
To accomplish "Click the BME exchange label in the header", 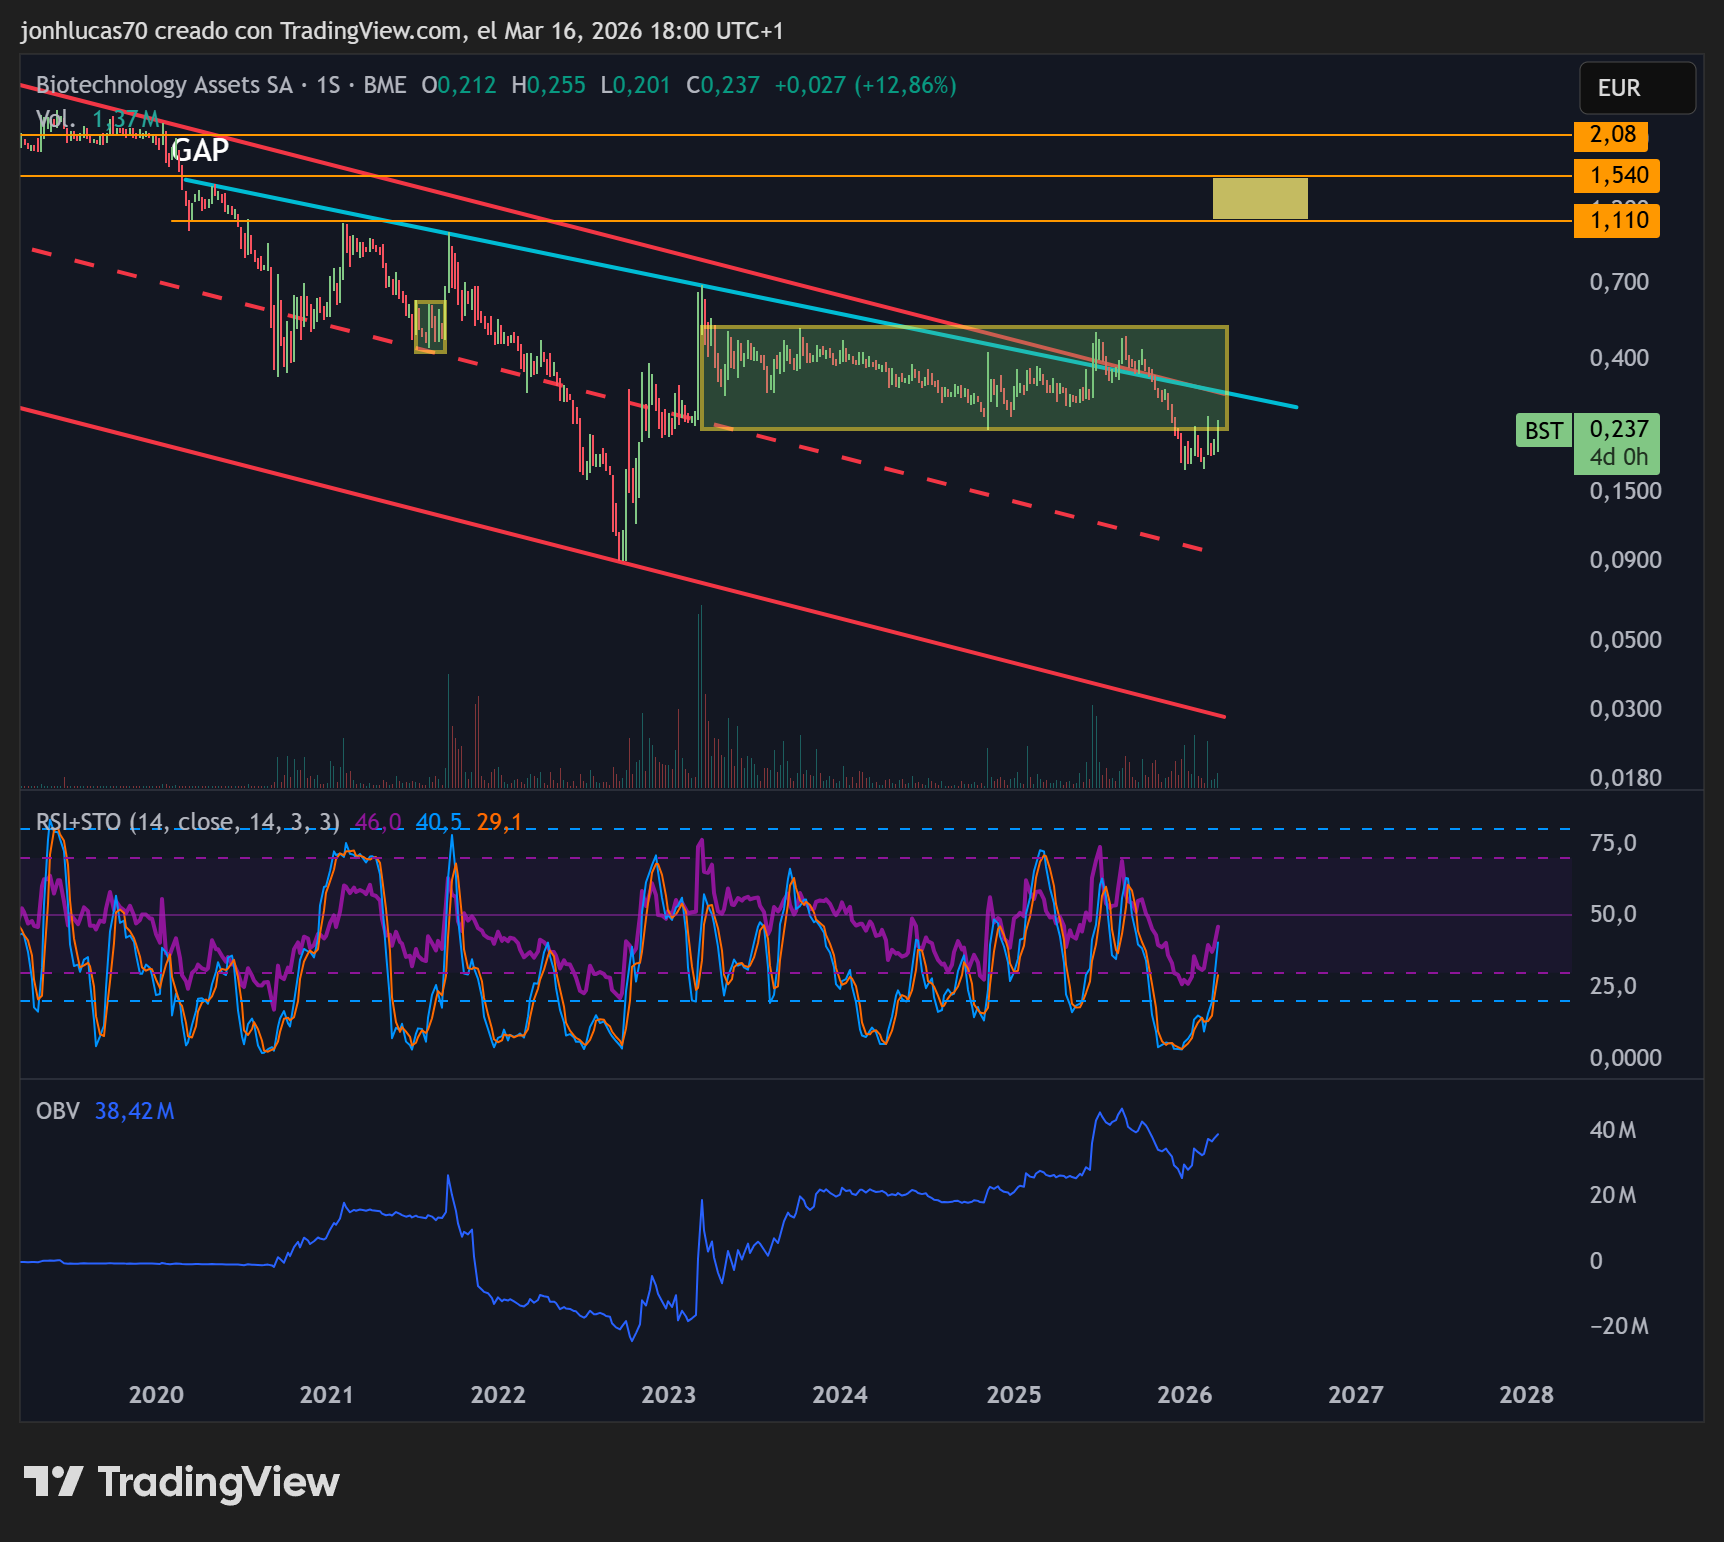I will [x=384, y=85].
